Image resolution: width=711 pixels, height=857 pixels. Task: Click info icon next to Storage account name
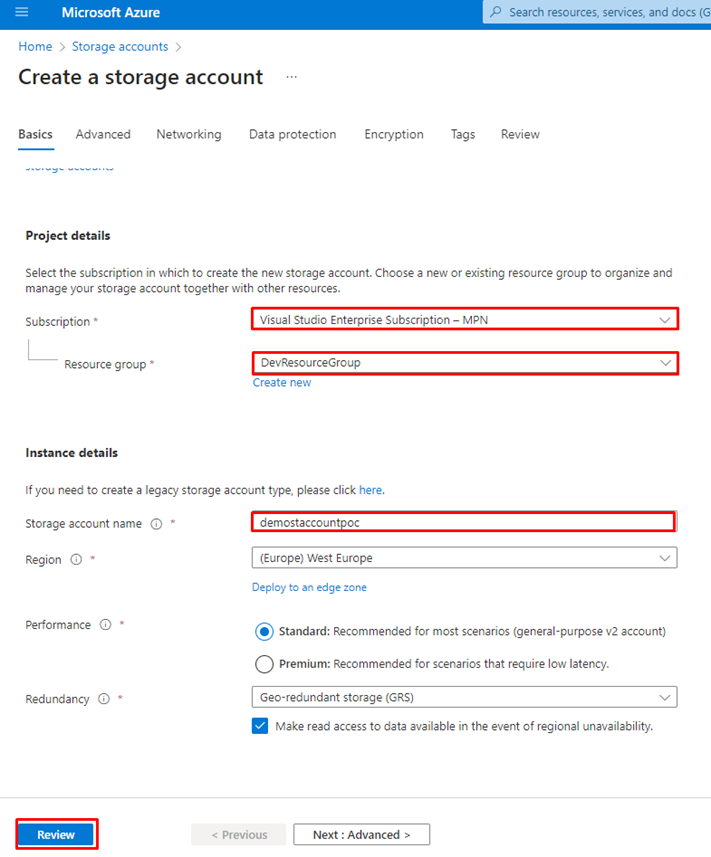(x=156, y=523)
